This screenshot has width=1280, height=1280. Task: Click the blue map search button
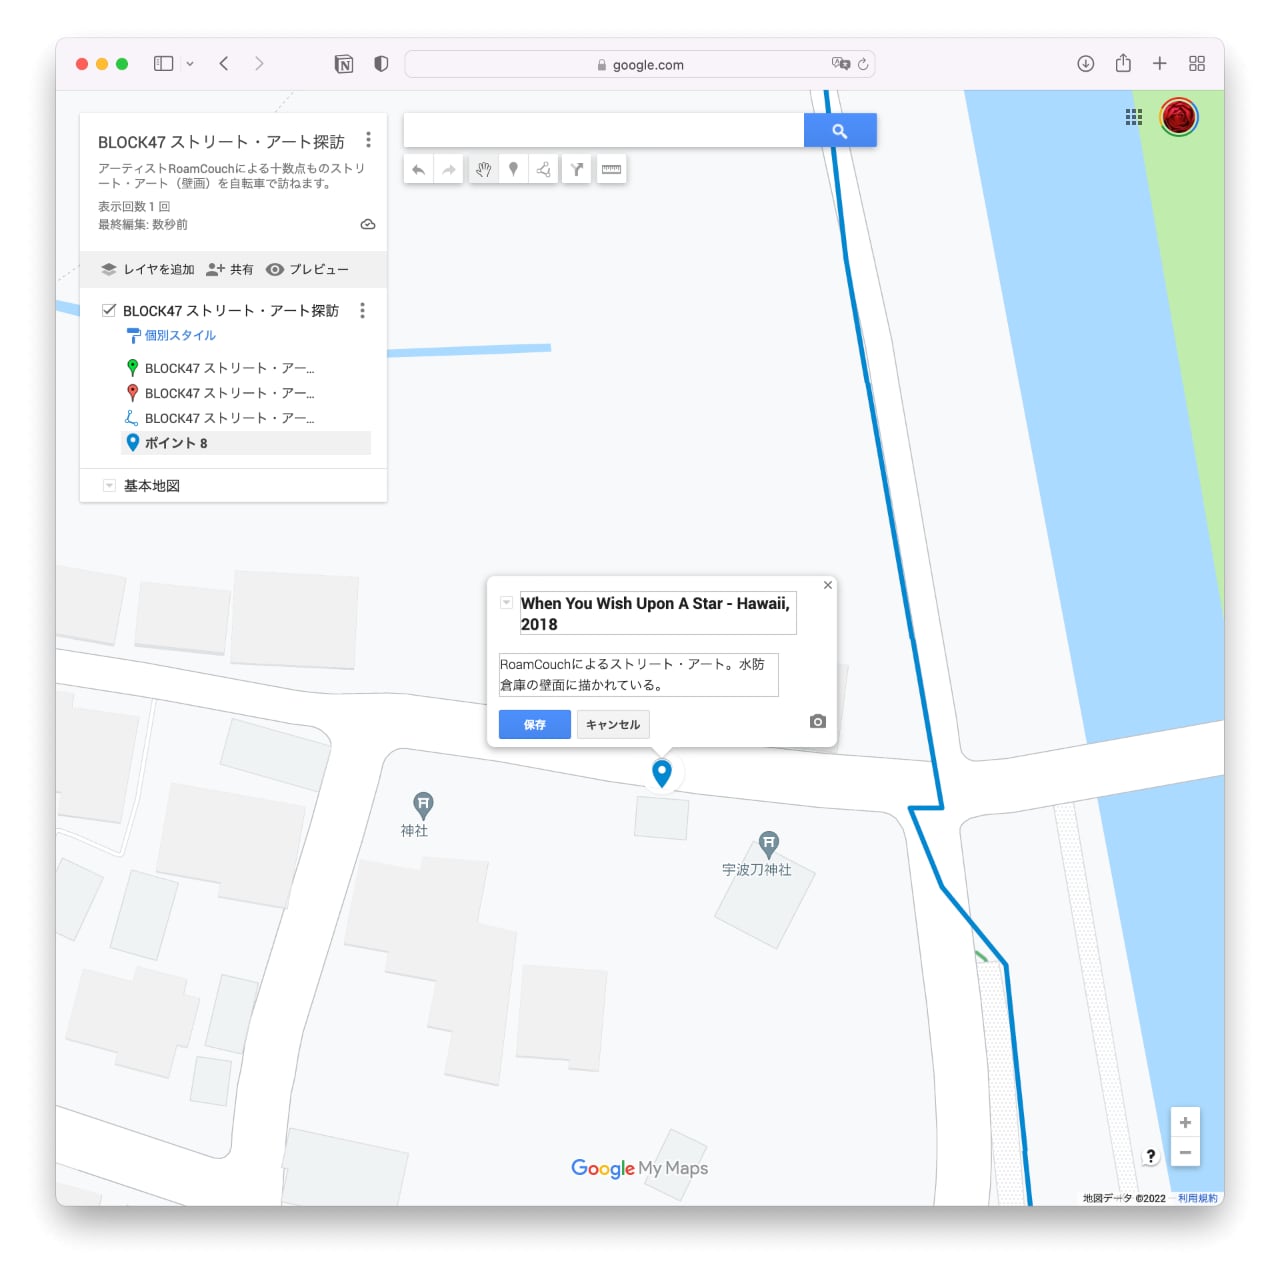[840, 131]
